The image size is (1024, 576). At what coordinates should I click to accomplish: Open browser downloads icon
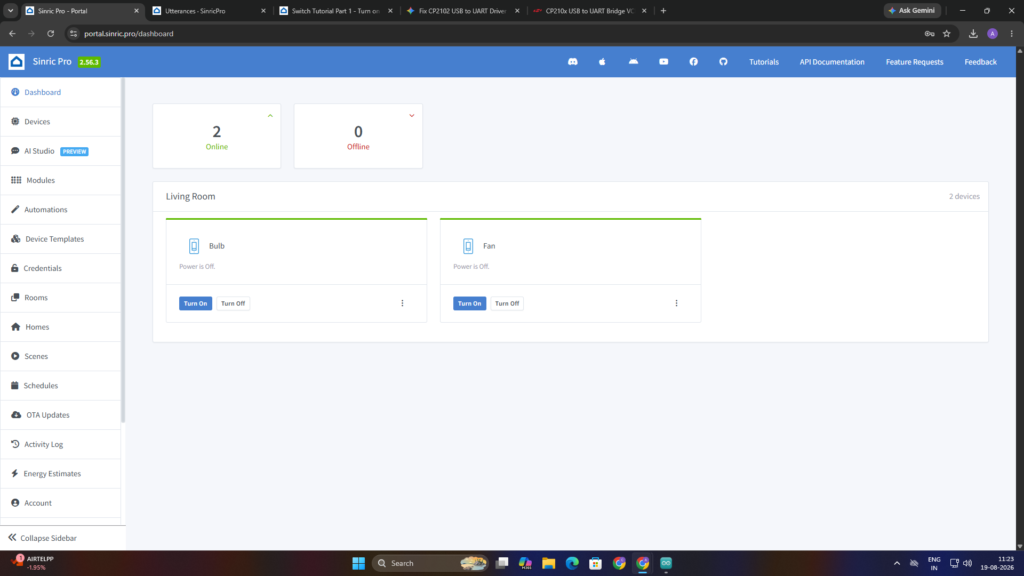[973, 33]
